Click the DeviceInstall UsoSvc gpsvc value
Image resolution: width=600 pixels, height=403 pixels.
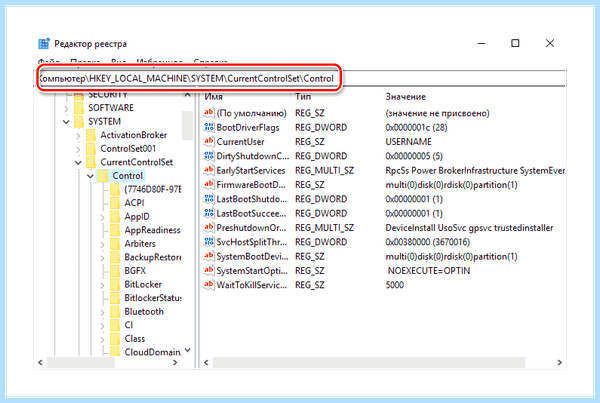(469, 228)
